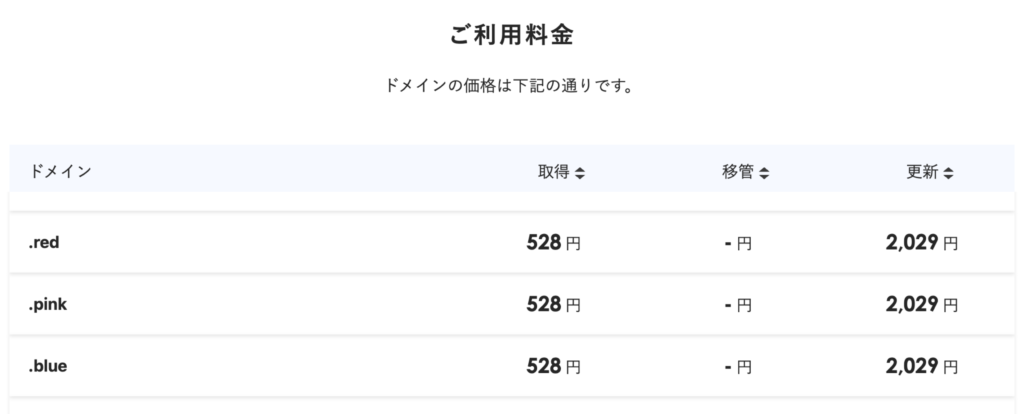Screen dimensions: 1024x414
Task: Select the .blue domain name
Action: (x=49, y=366)
